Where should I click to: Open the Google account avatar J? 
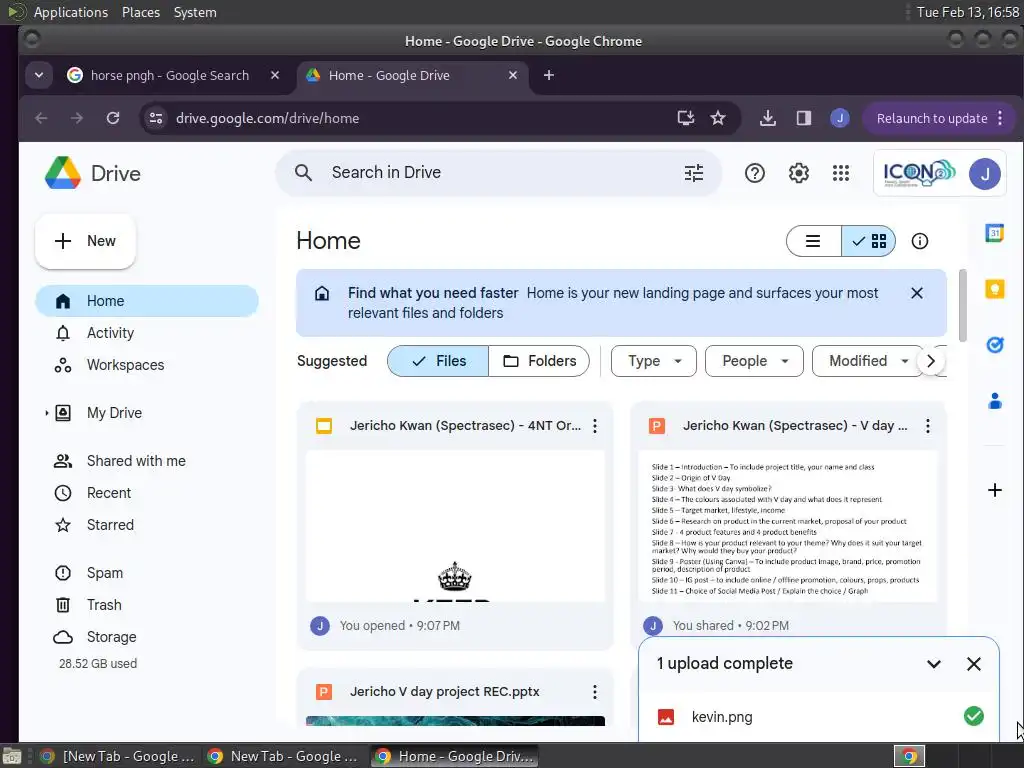[984, 174]
